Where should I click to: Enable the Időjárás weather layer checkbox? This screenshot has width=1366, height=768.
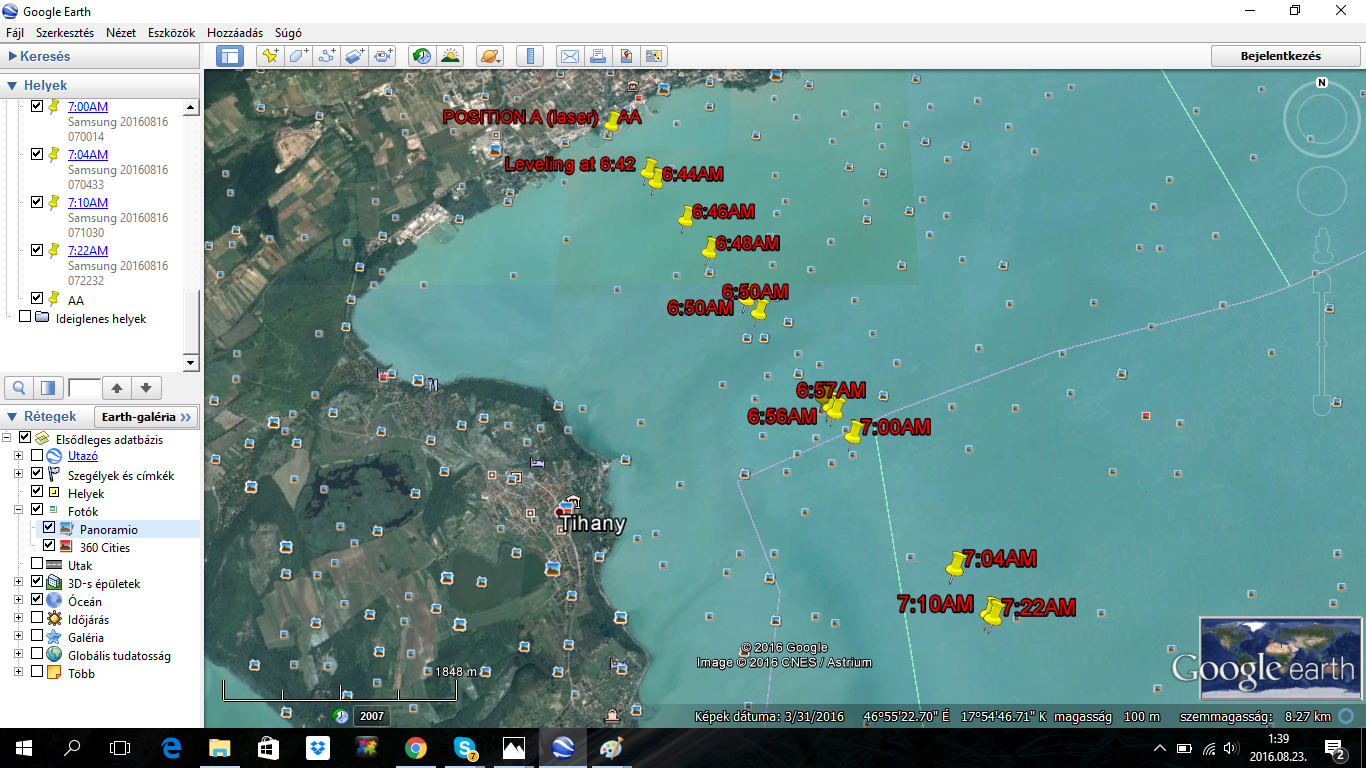click(x=37, y=619)
